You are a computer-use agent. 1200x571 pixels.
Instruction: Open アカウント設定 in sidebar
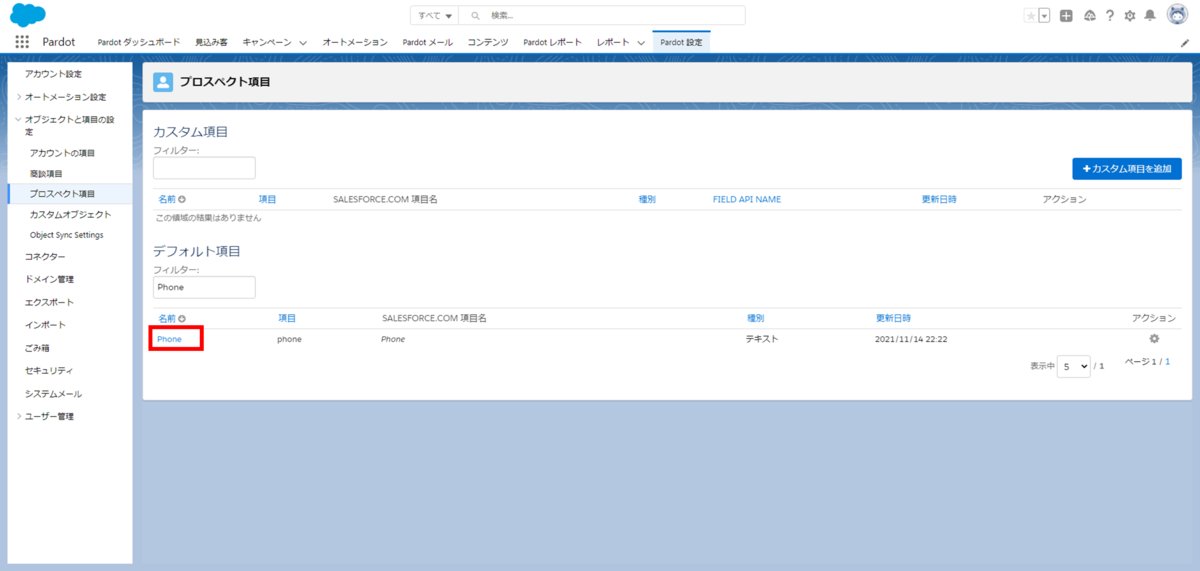[53, 74]
